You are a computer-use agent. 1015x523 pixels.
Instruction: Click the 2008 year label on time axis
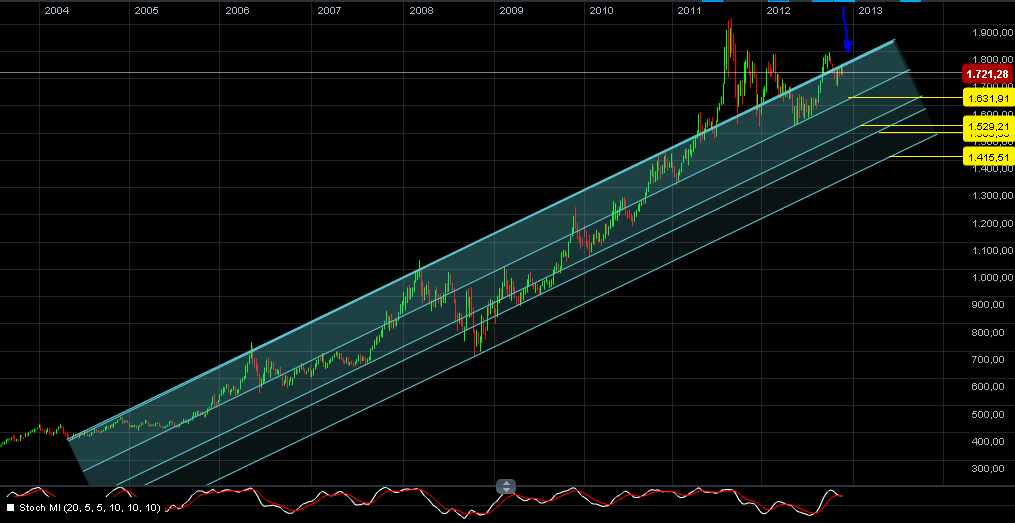click(421, 10)
